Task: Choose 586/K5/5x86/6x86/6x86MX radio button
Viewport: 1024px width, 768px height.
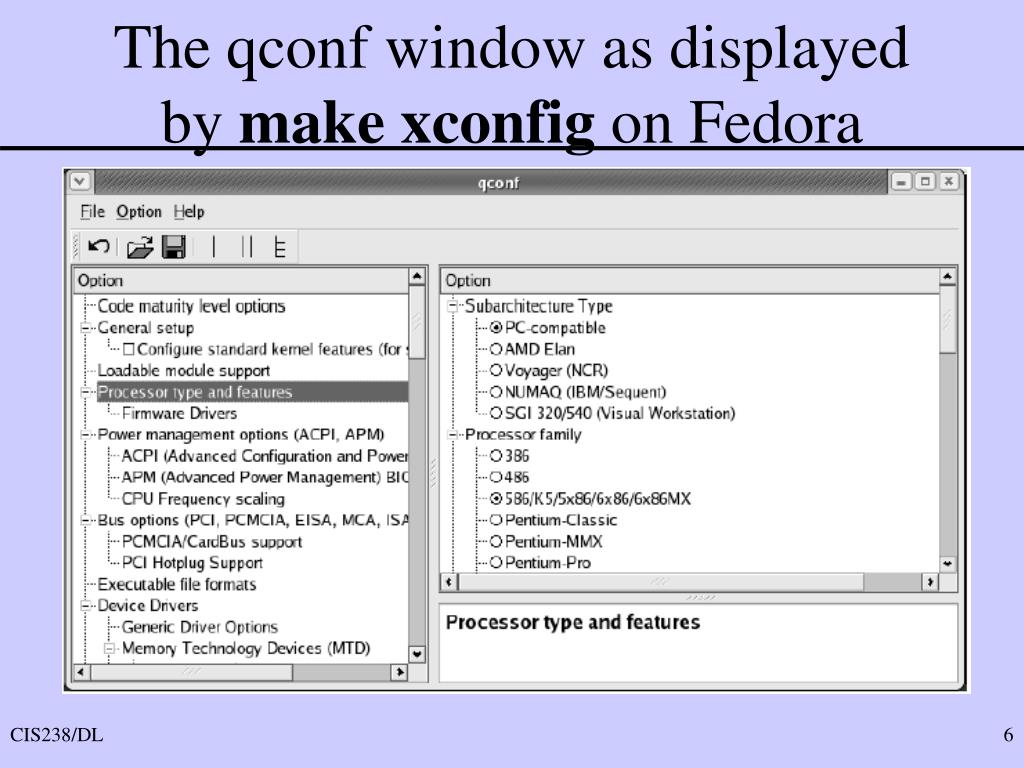Action: click(x=496, y=499)
